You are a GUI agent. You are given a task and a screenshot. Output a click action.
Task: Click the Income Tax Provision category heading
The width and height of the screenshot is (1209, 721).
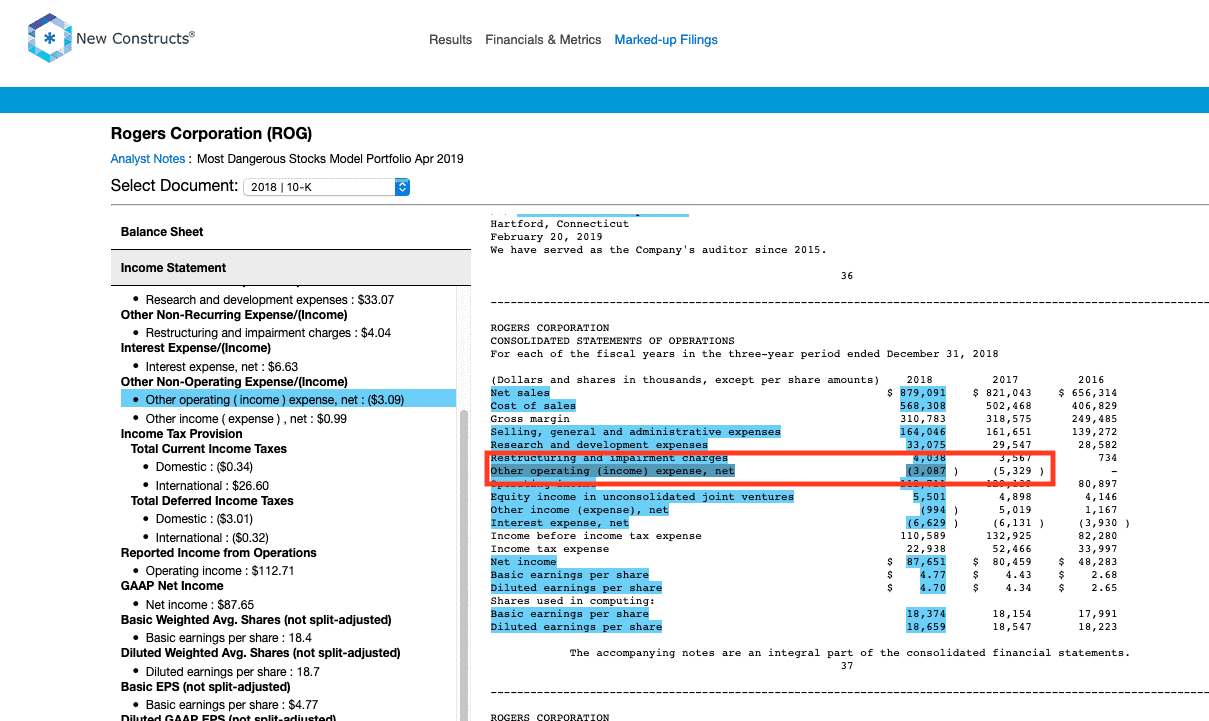[182, 434]
